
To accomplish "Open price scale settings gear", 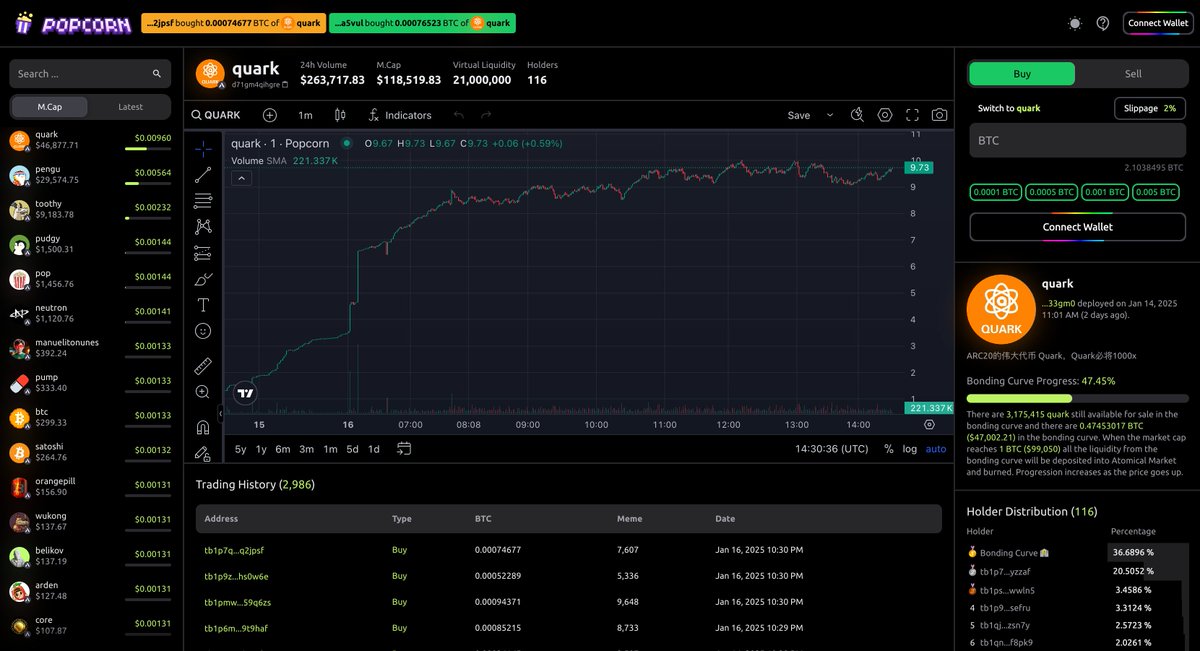I will [929, 424].
